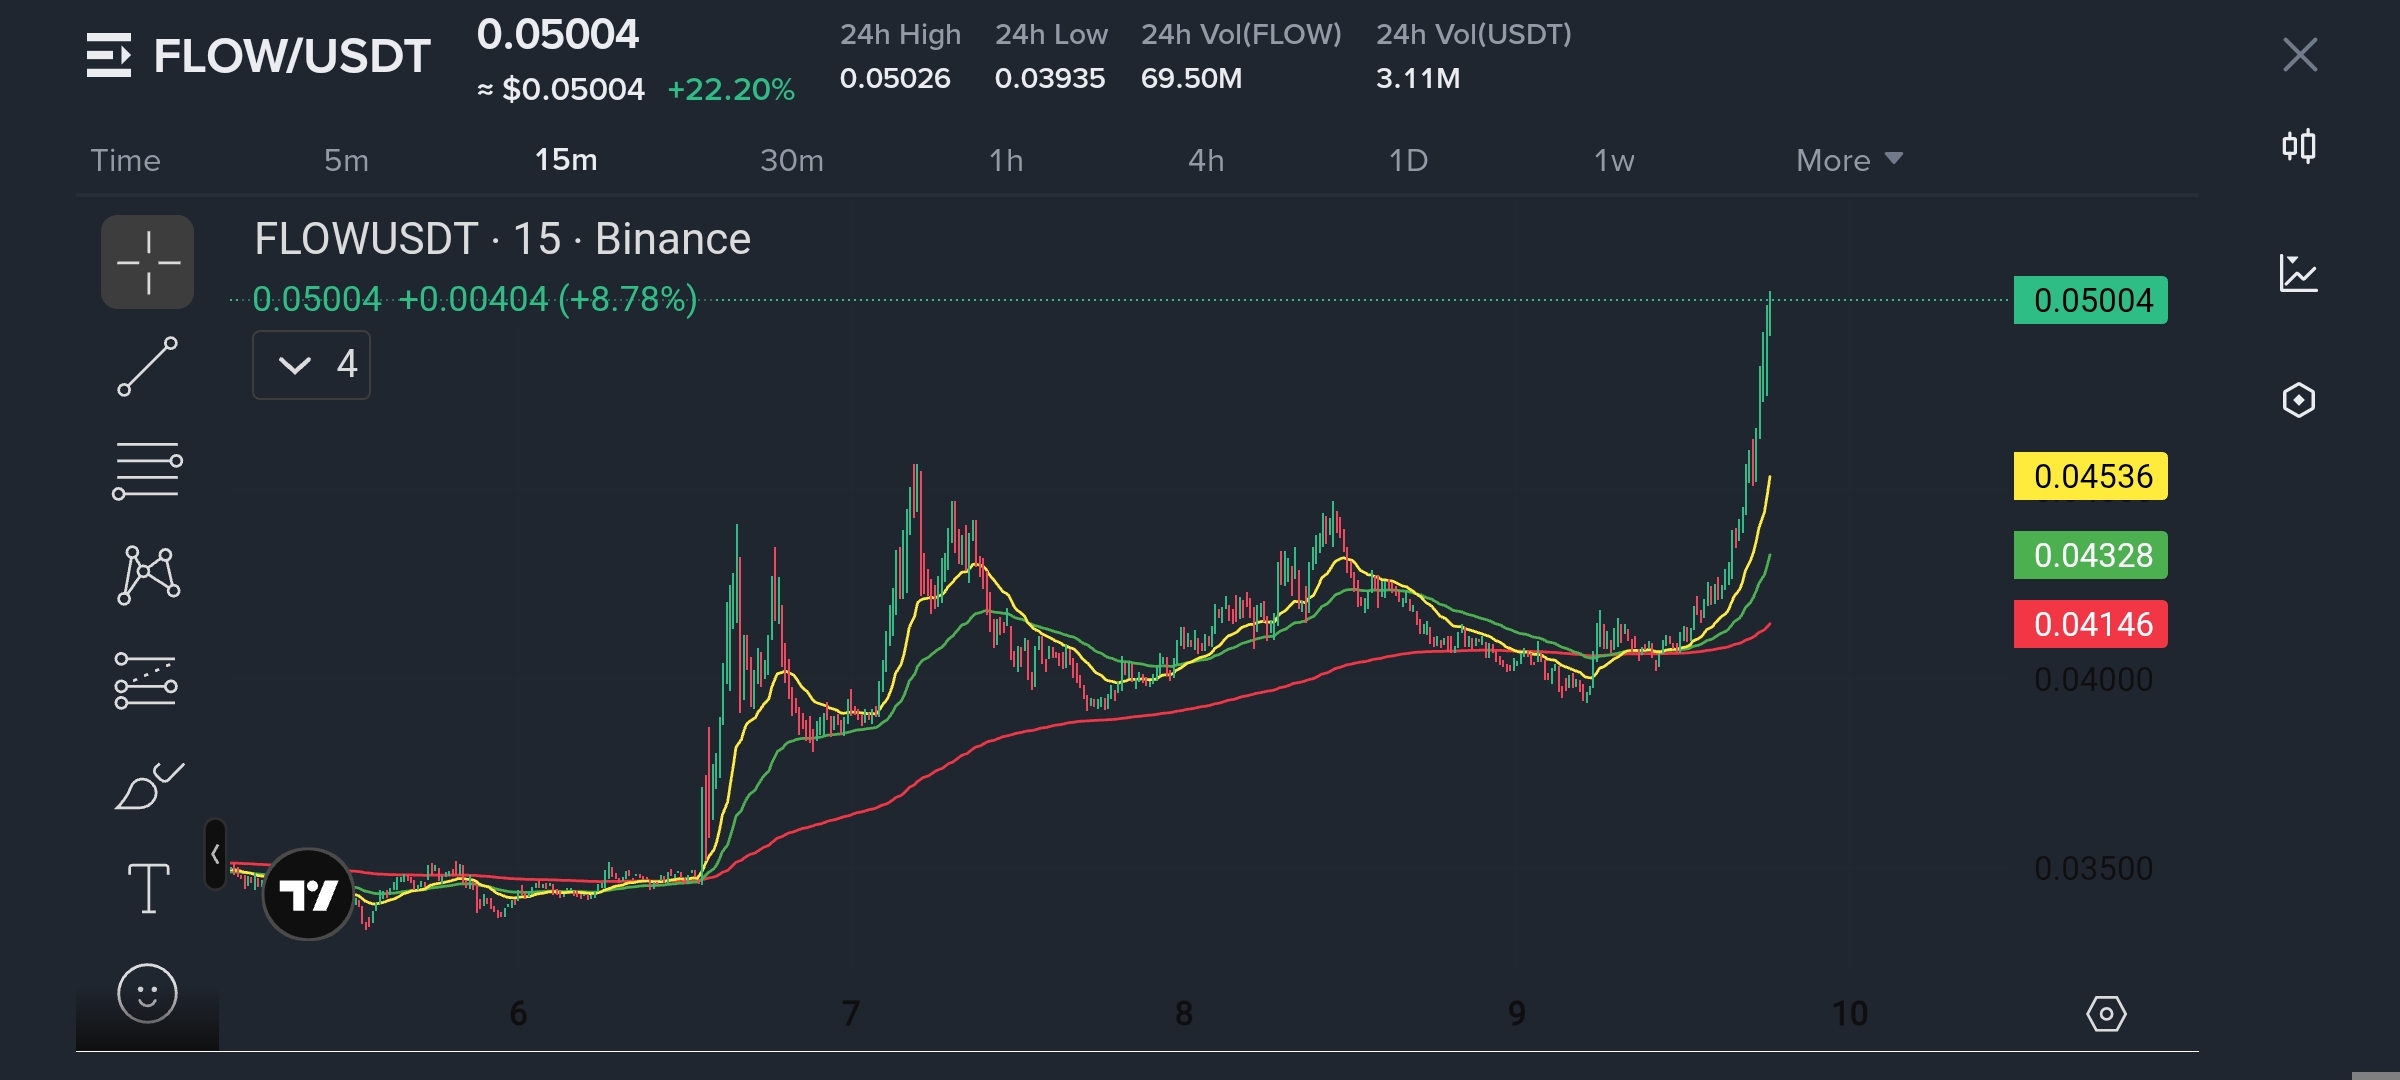Select the crosshair cursor tool
The height and width of the screenshot is (1080, 2400).
[148, 262]
